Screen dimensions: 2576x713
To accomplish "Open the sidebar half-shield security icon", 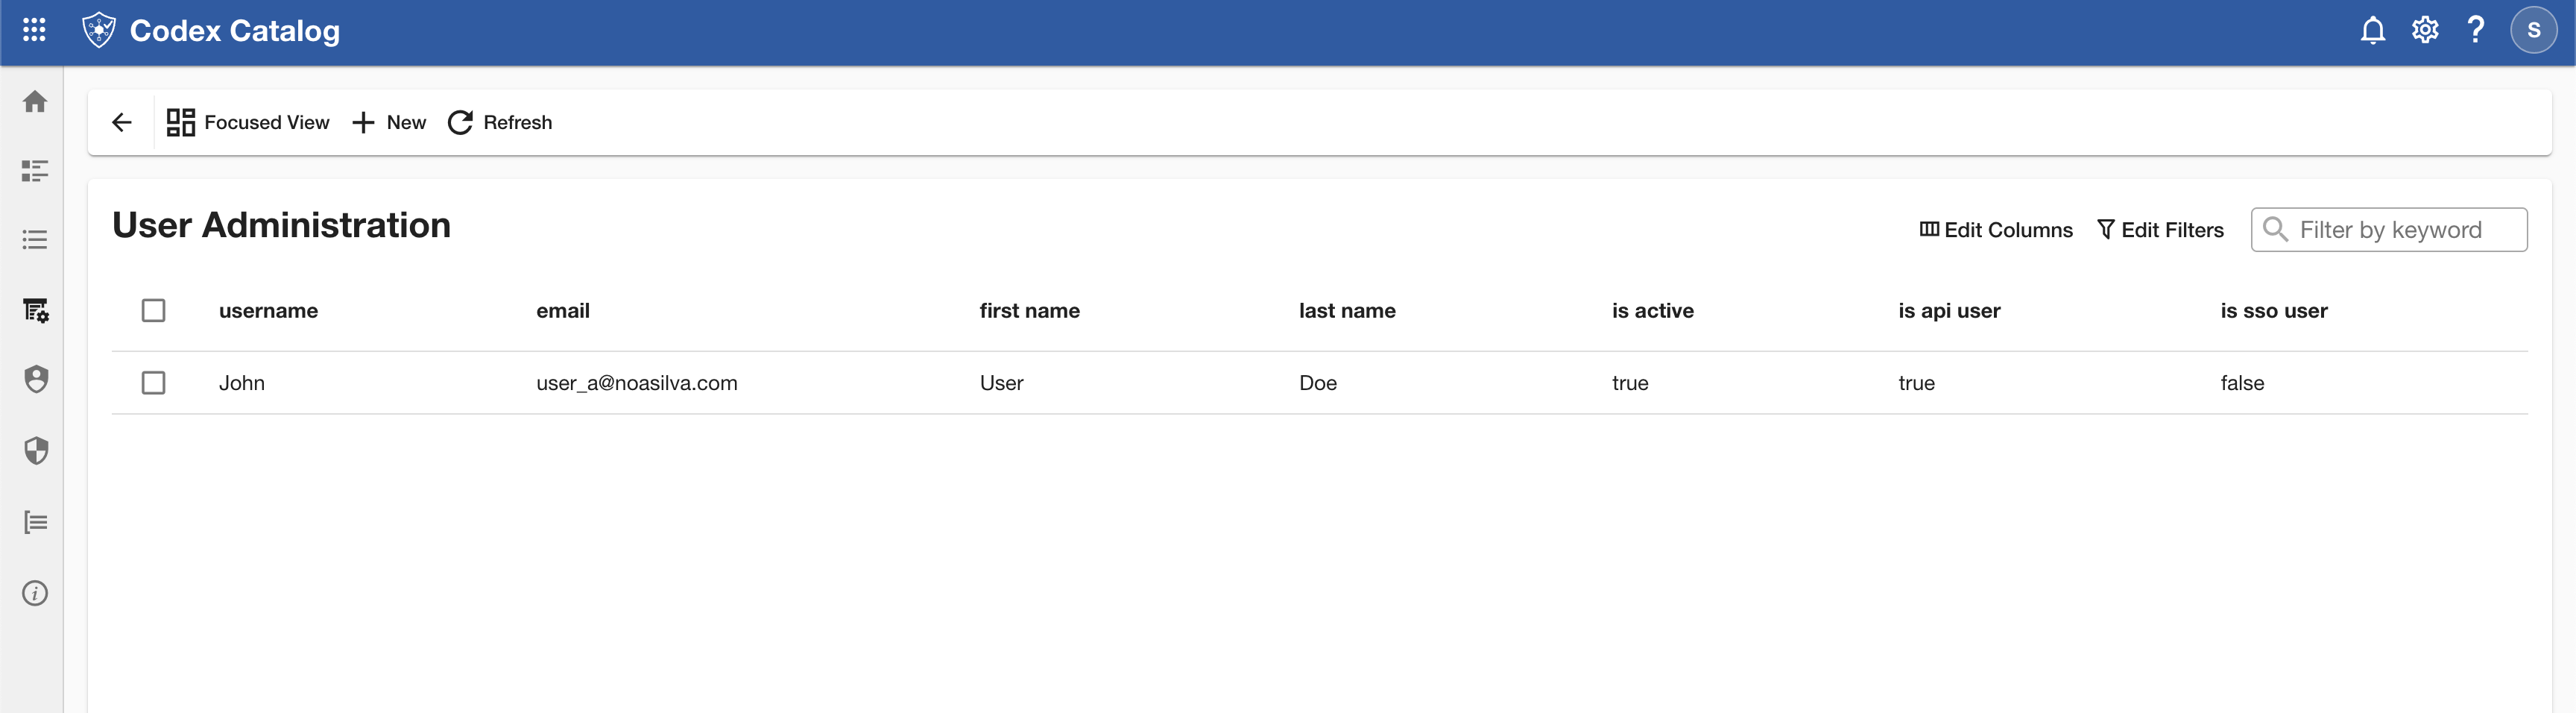I will tap(36, 451).
